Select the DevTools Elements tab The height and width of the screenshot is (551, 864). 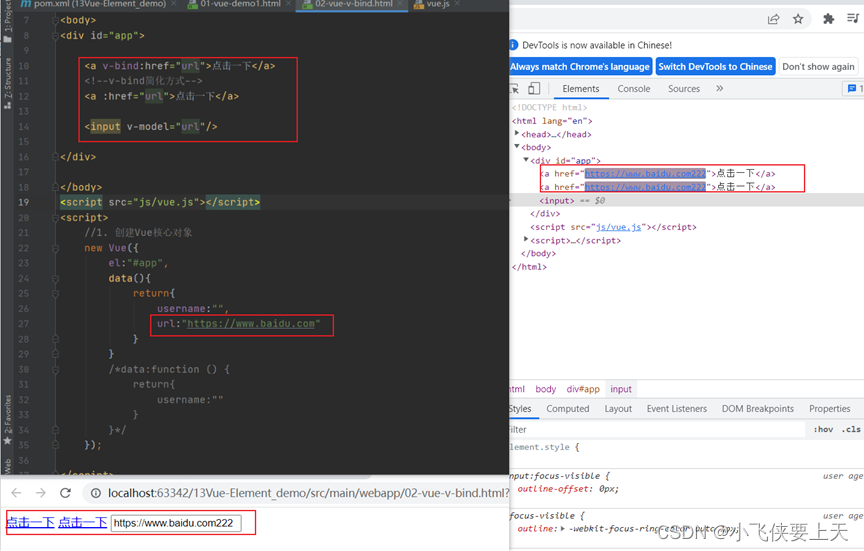[x=581, y=89]
